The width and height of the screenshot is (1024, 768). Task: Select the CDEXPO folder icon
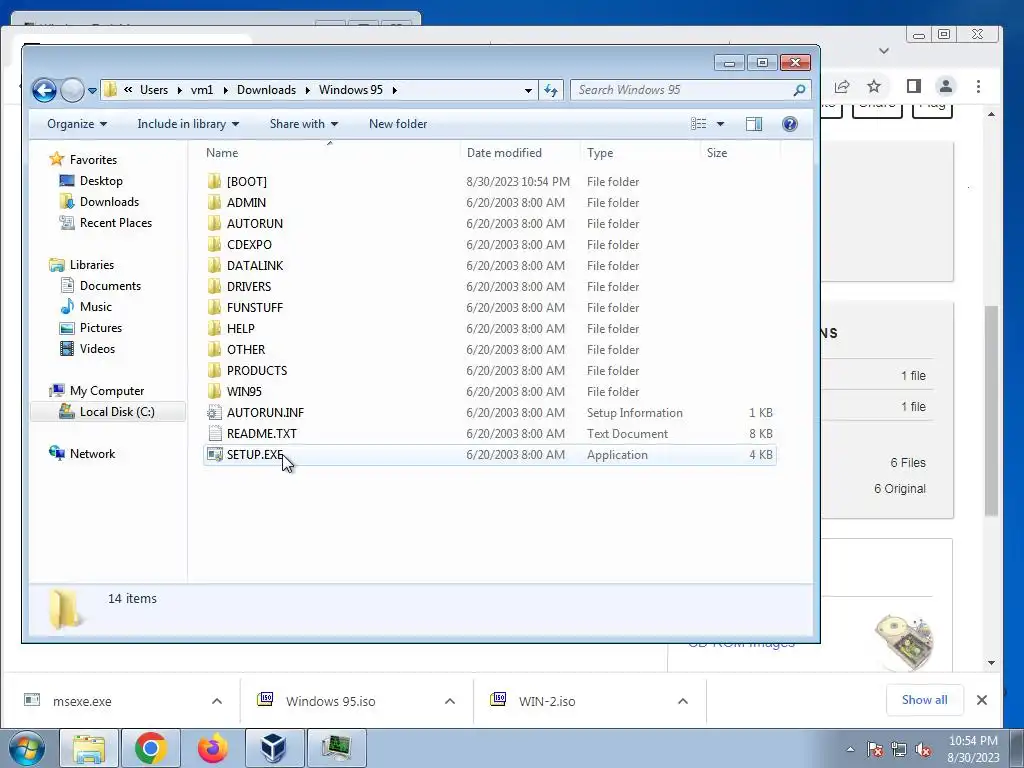click(214, 244)
